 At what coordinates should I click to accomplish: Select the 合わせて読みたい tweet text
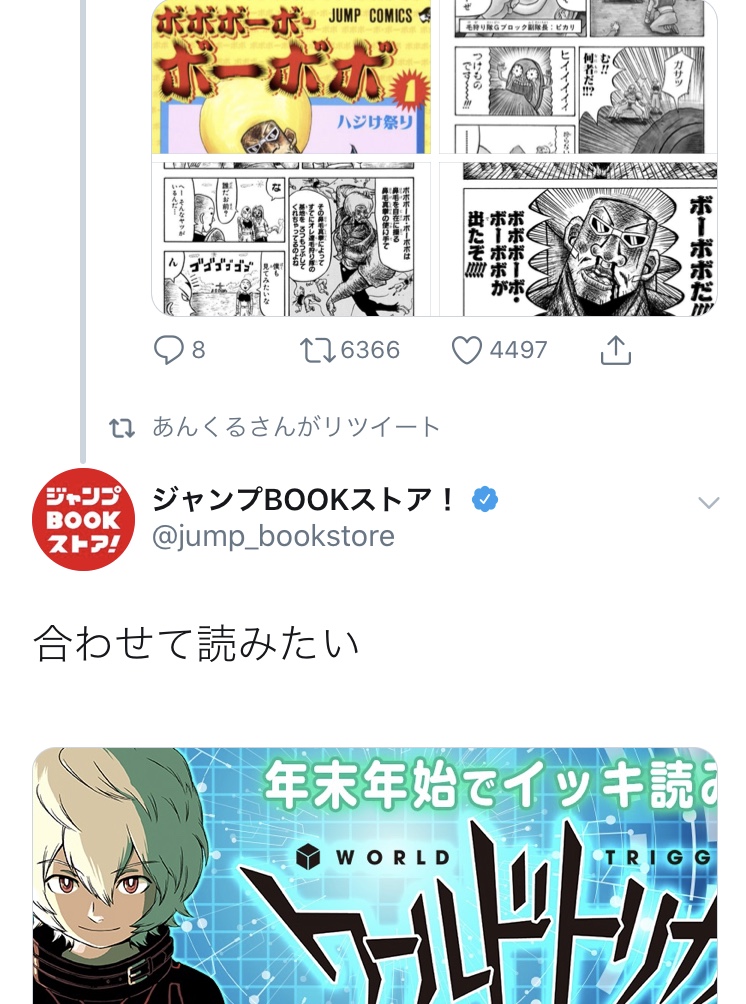click(x=196, y=644)
